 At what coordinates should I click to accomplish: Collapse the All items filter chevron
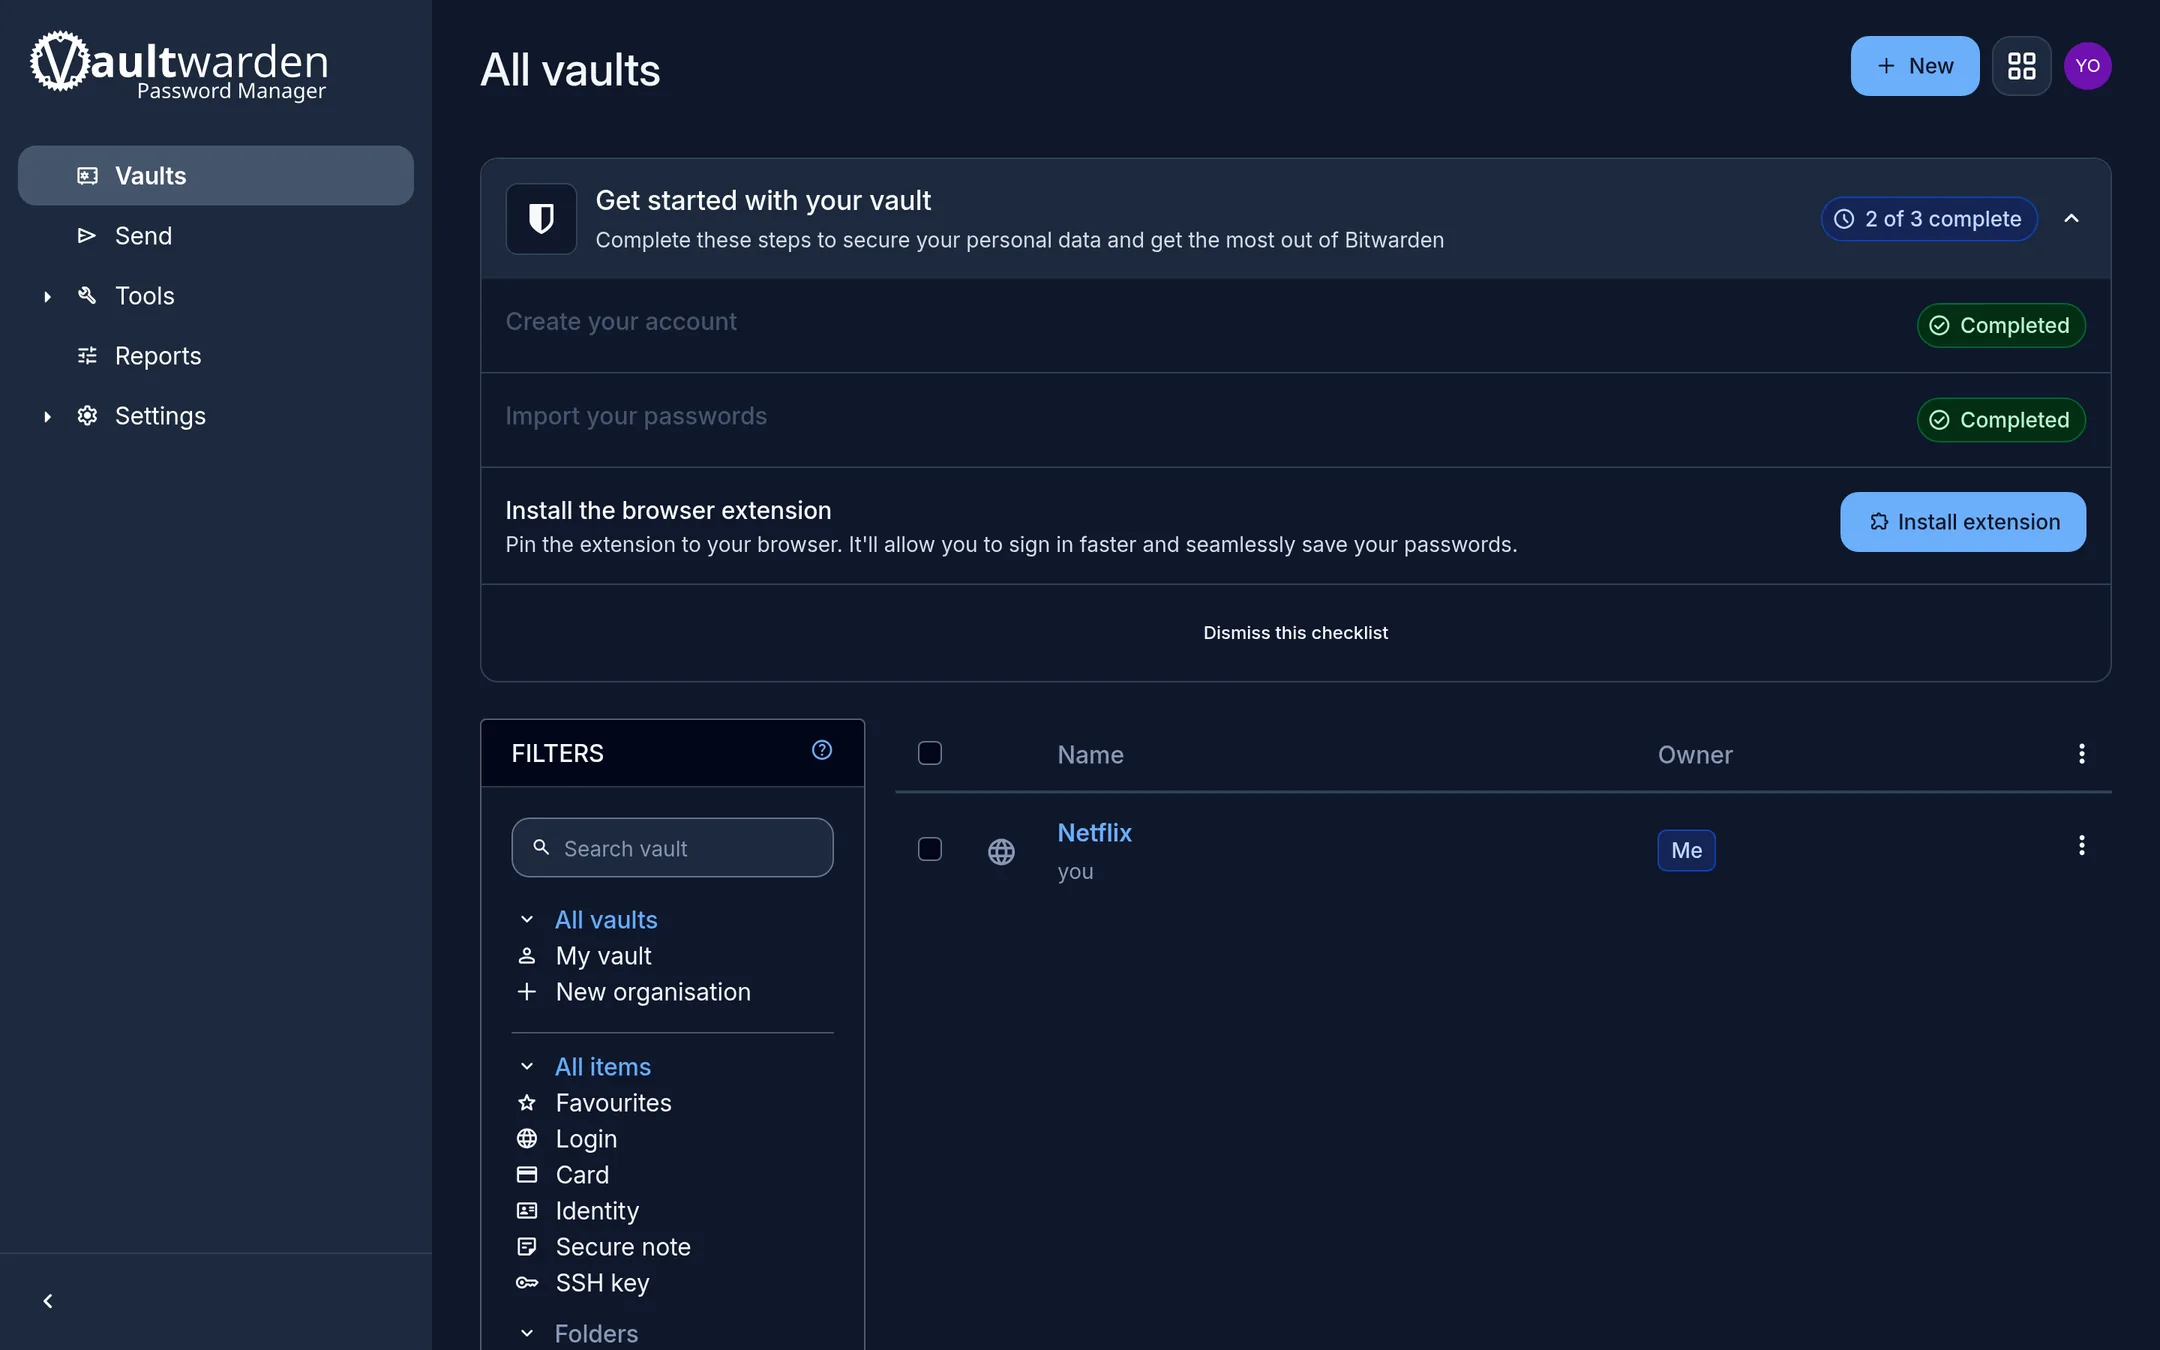(x=527, y=1067)
